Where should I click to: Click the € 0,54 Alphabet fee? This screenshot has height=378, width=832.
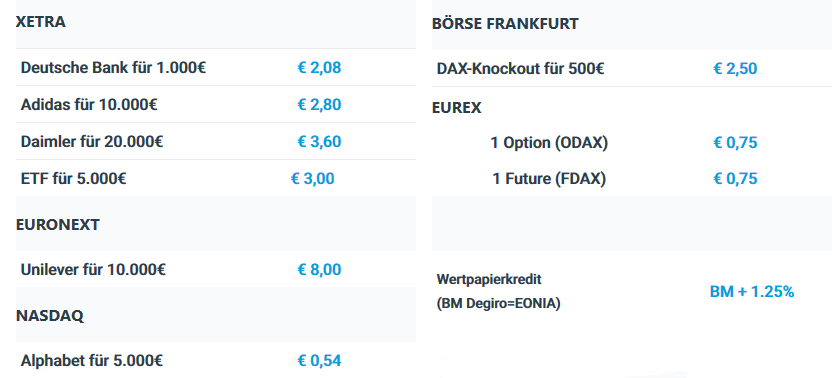(319, 361)
